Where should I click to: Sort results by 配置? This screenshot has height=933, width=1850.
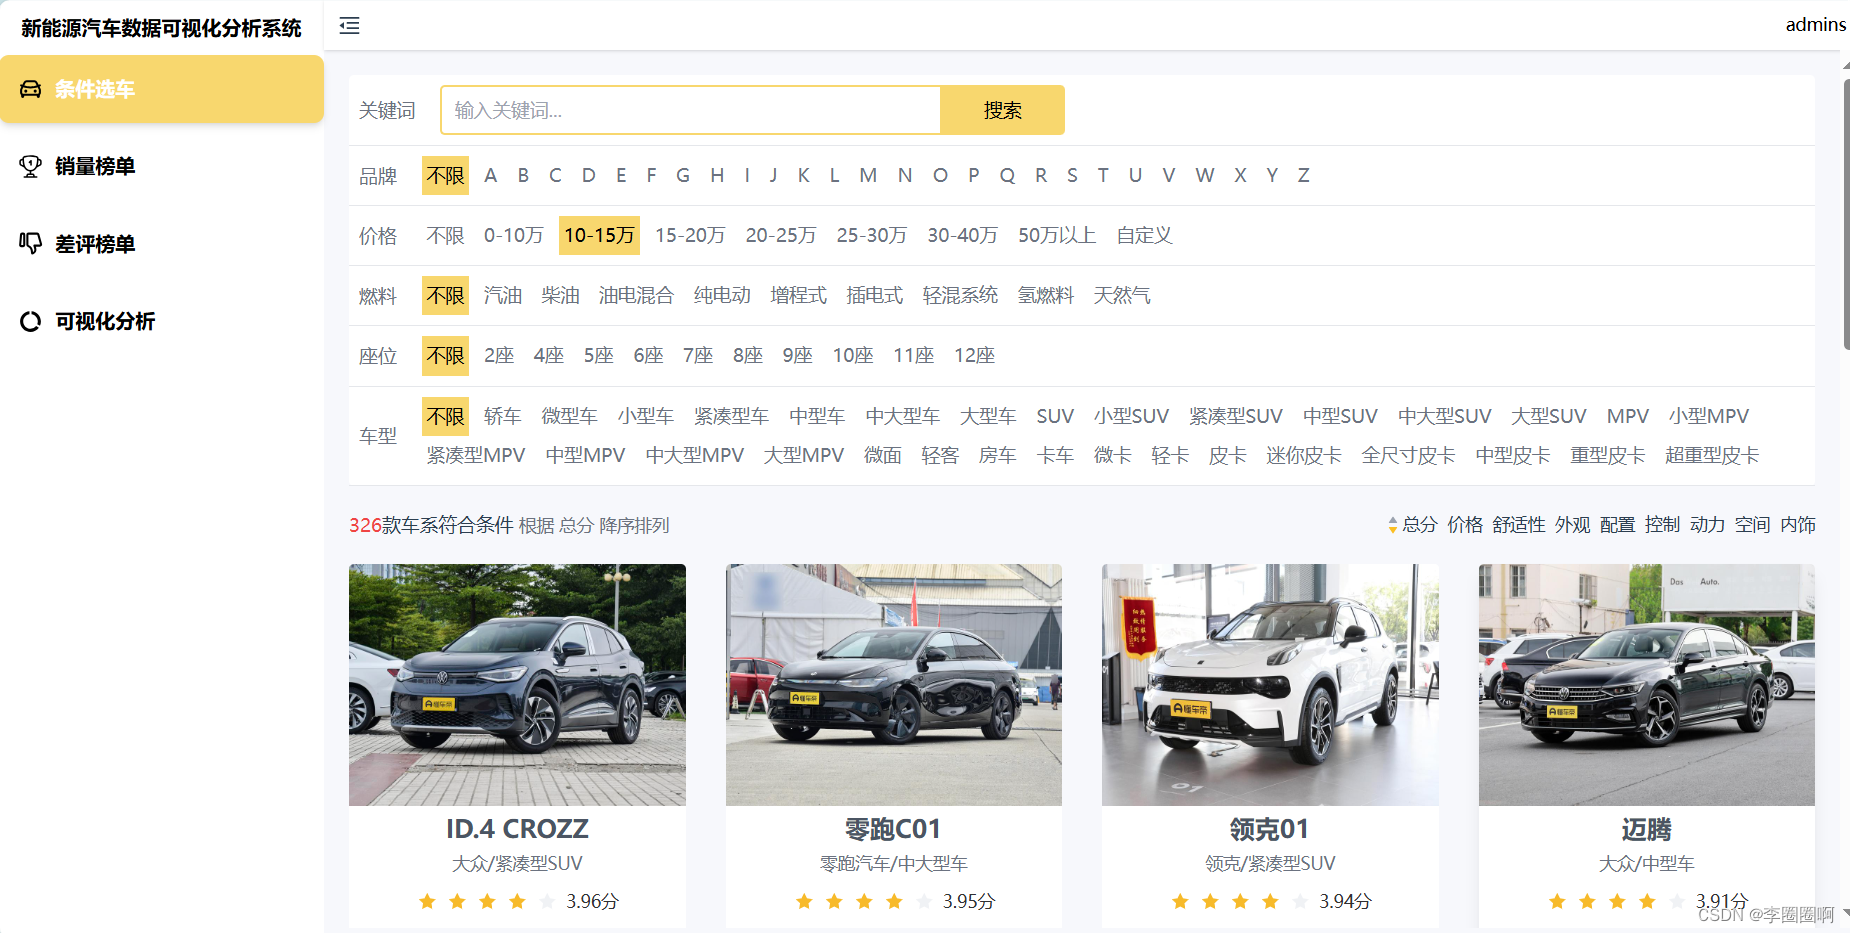(1618, 525)
